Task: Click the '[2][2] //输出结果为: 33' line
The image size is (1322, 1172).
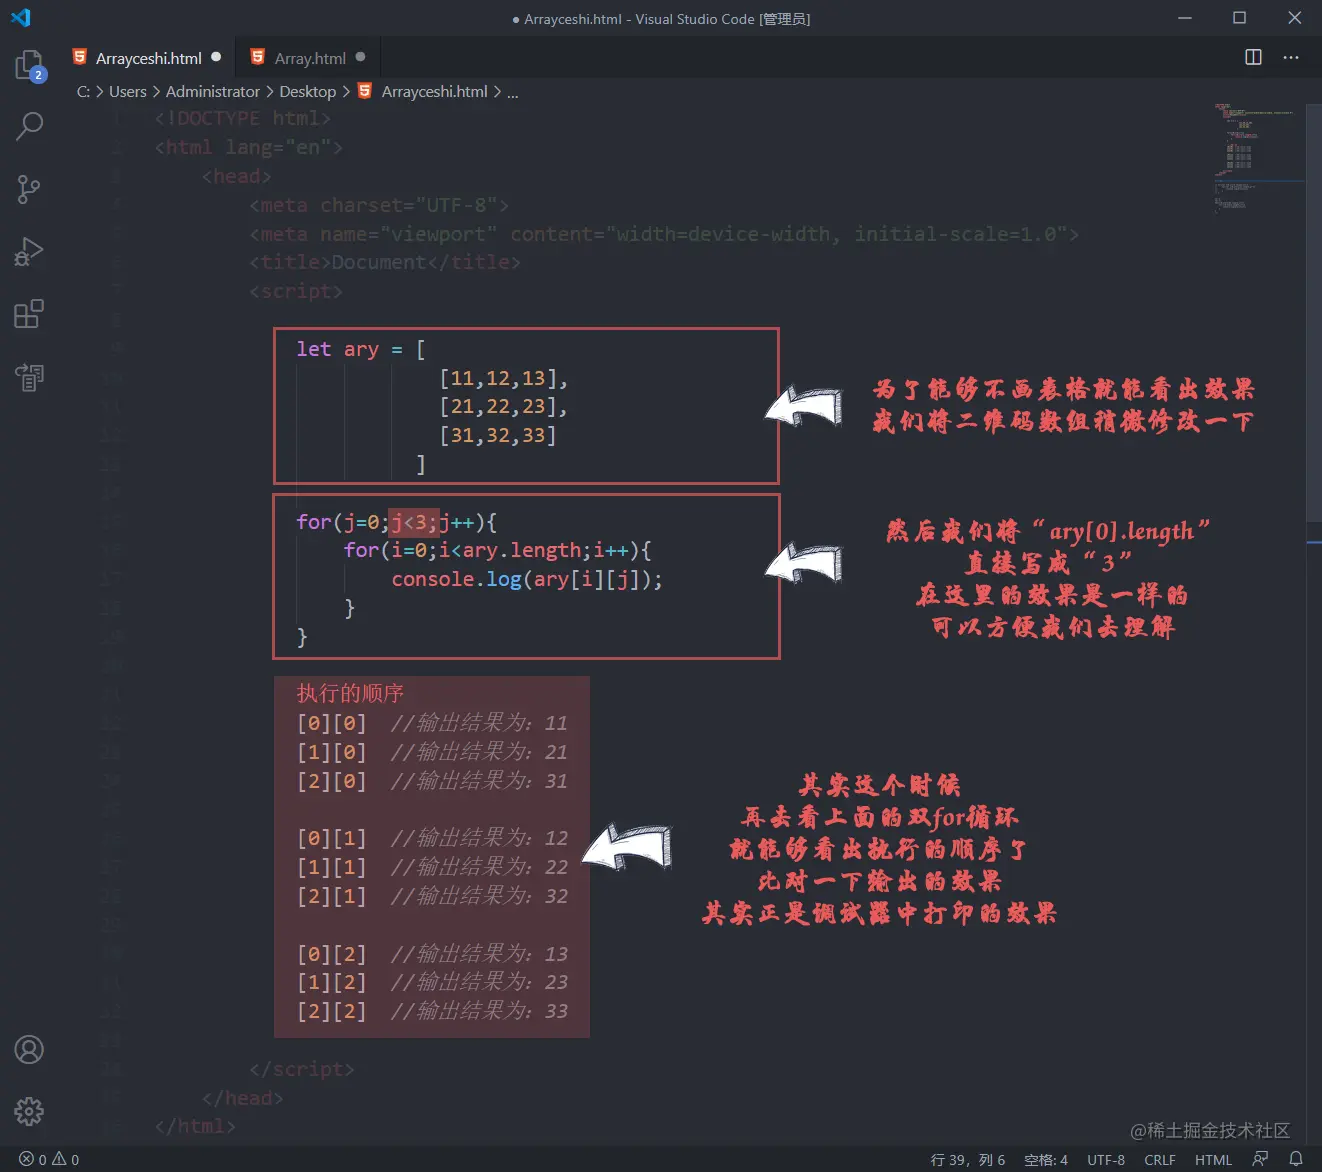Action: [x=432, y=1011]
